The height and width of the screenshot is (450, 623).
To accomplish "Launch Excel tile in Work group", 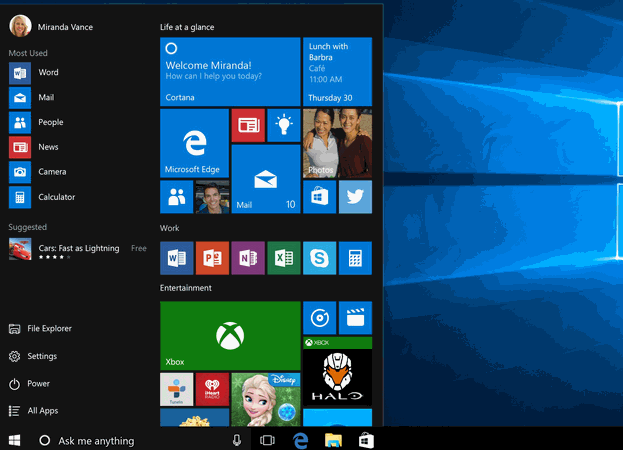I will click(x=284, y=258).
